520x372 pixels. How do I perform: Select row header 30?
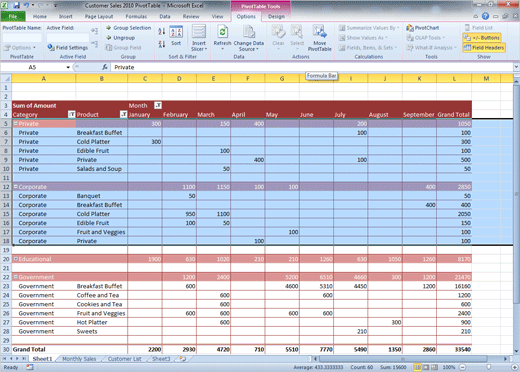6,349
